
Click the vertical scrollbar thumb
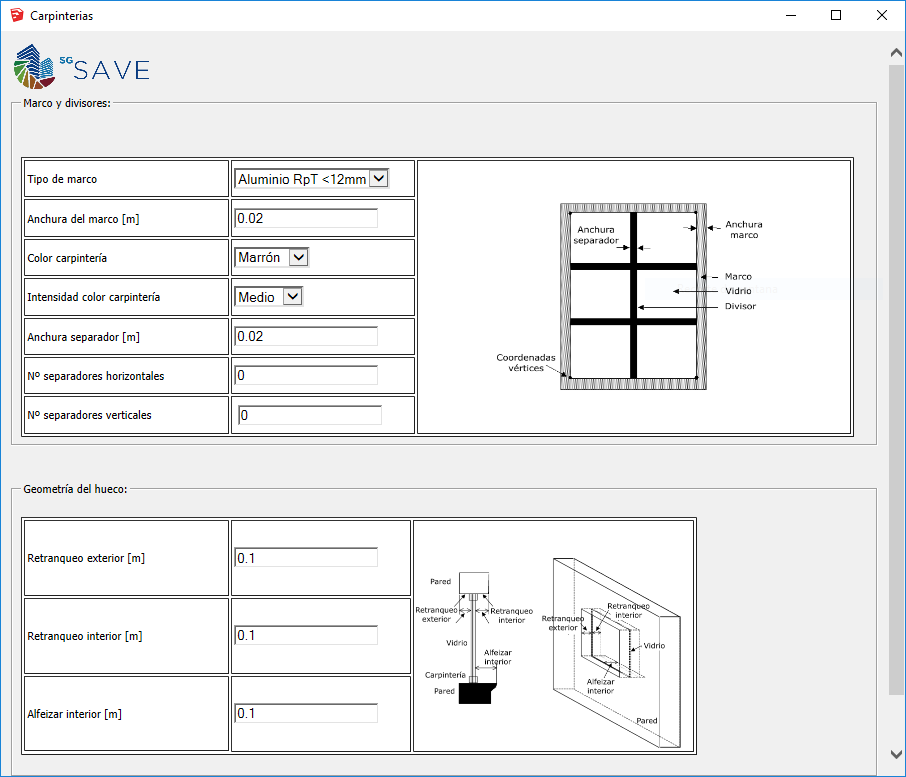click(x=896, y=380)
